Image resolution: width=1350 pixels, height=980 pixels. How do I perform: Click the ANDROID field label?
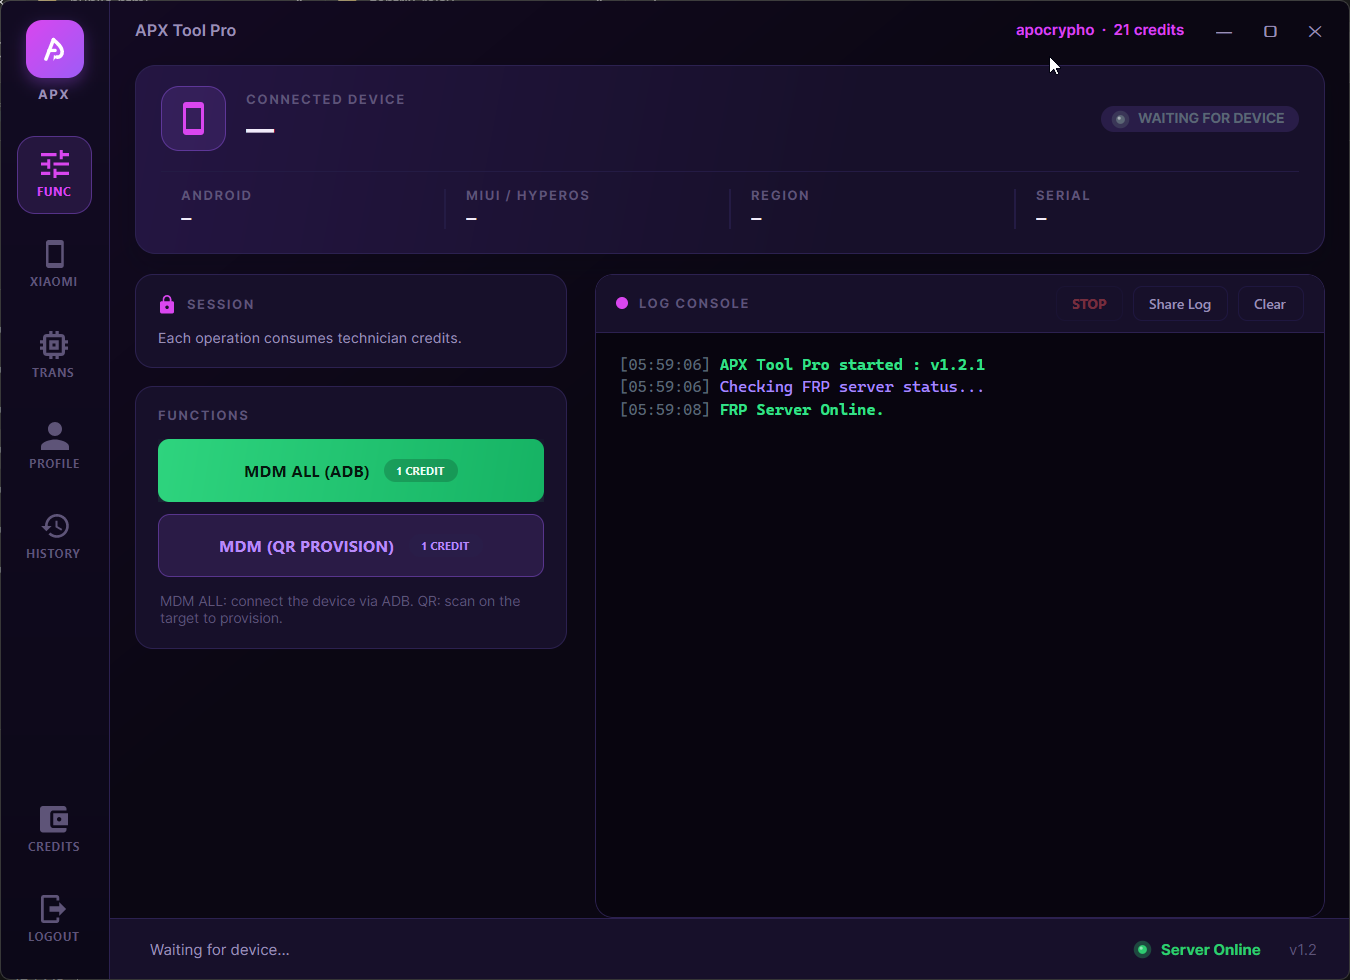click(x=216, y=196)
